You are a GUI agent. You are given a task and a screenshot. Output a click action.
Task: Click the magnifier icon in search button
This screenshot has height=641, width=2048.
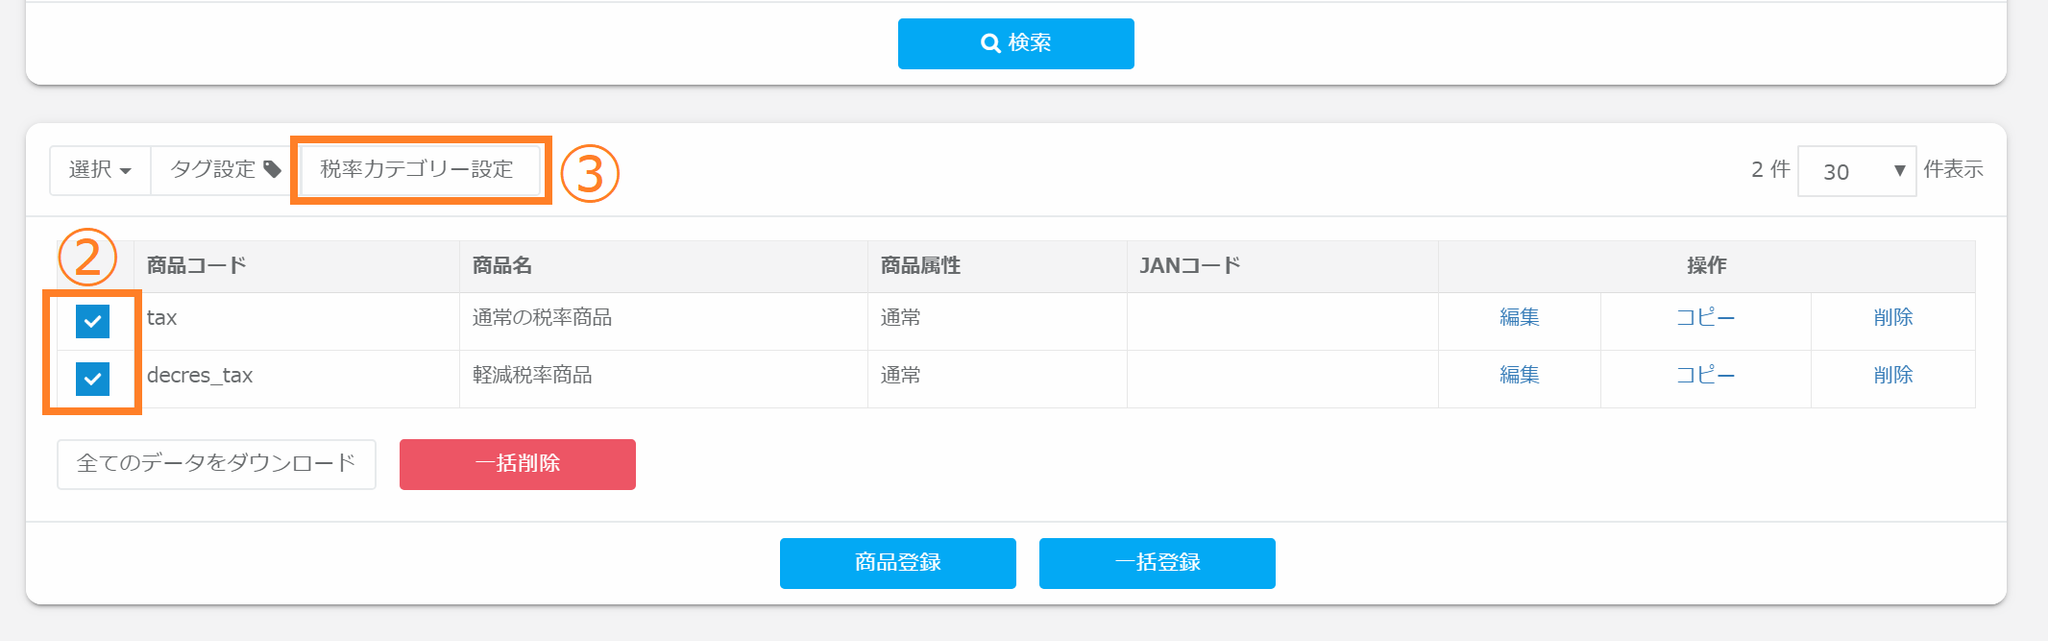[x=990, y=43]
